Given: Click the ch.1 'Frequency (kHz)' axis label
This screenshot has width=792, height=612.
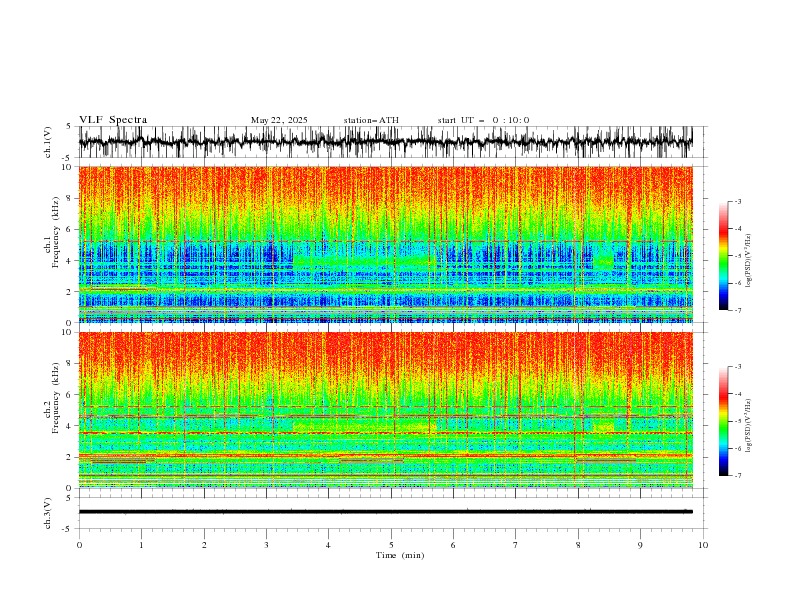Looking at the screenshot, I should pyautogui.click(x=56, y=233).
